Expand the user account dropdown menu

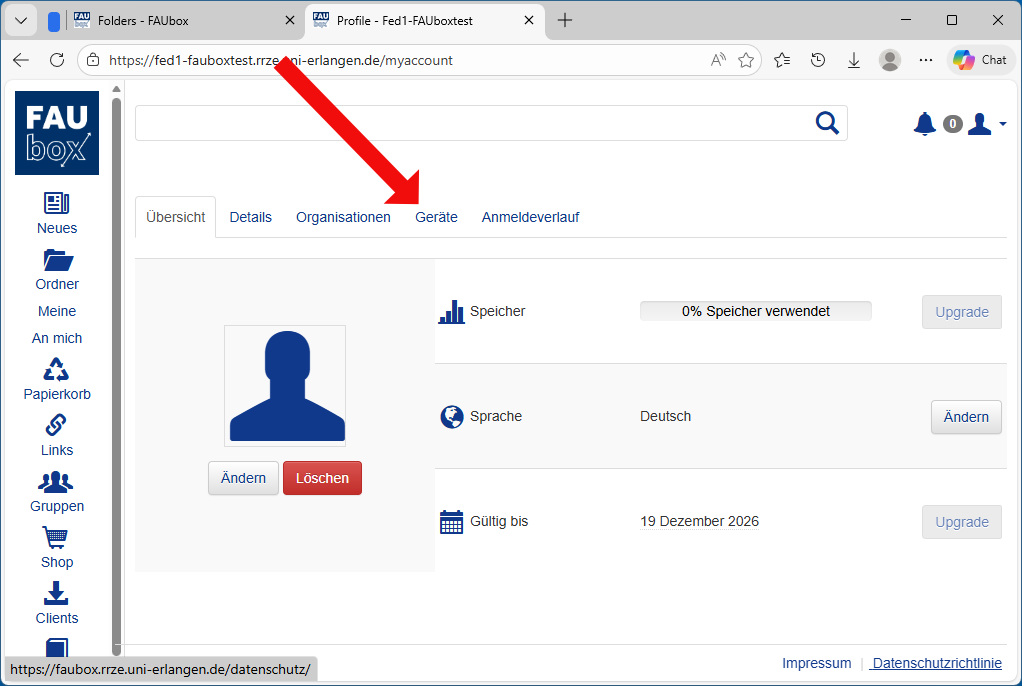pyautogui.click(x=986, y=124)
